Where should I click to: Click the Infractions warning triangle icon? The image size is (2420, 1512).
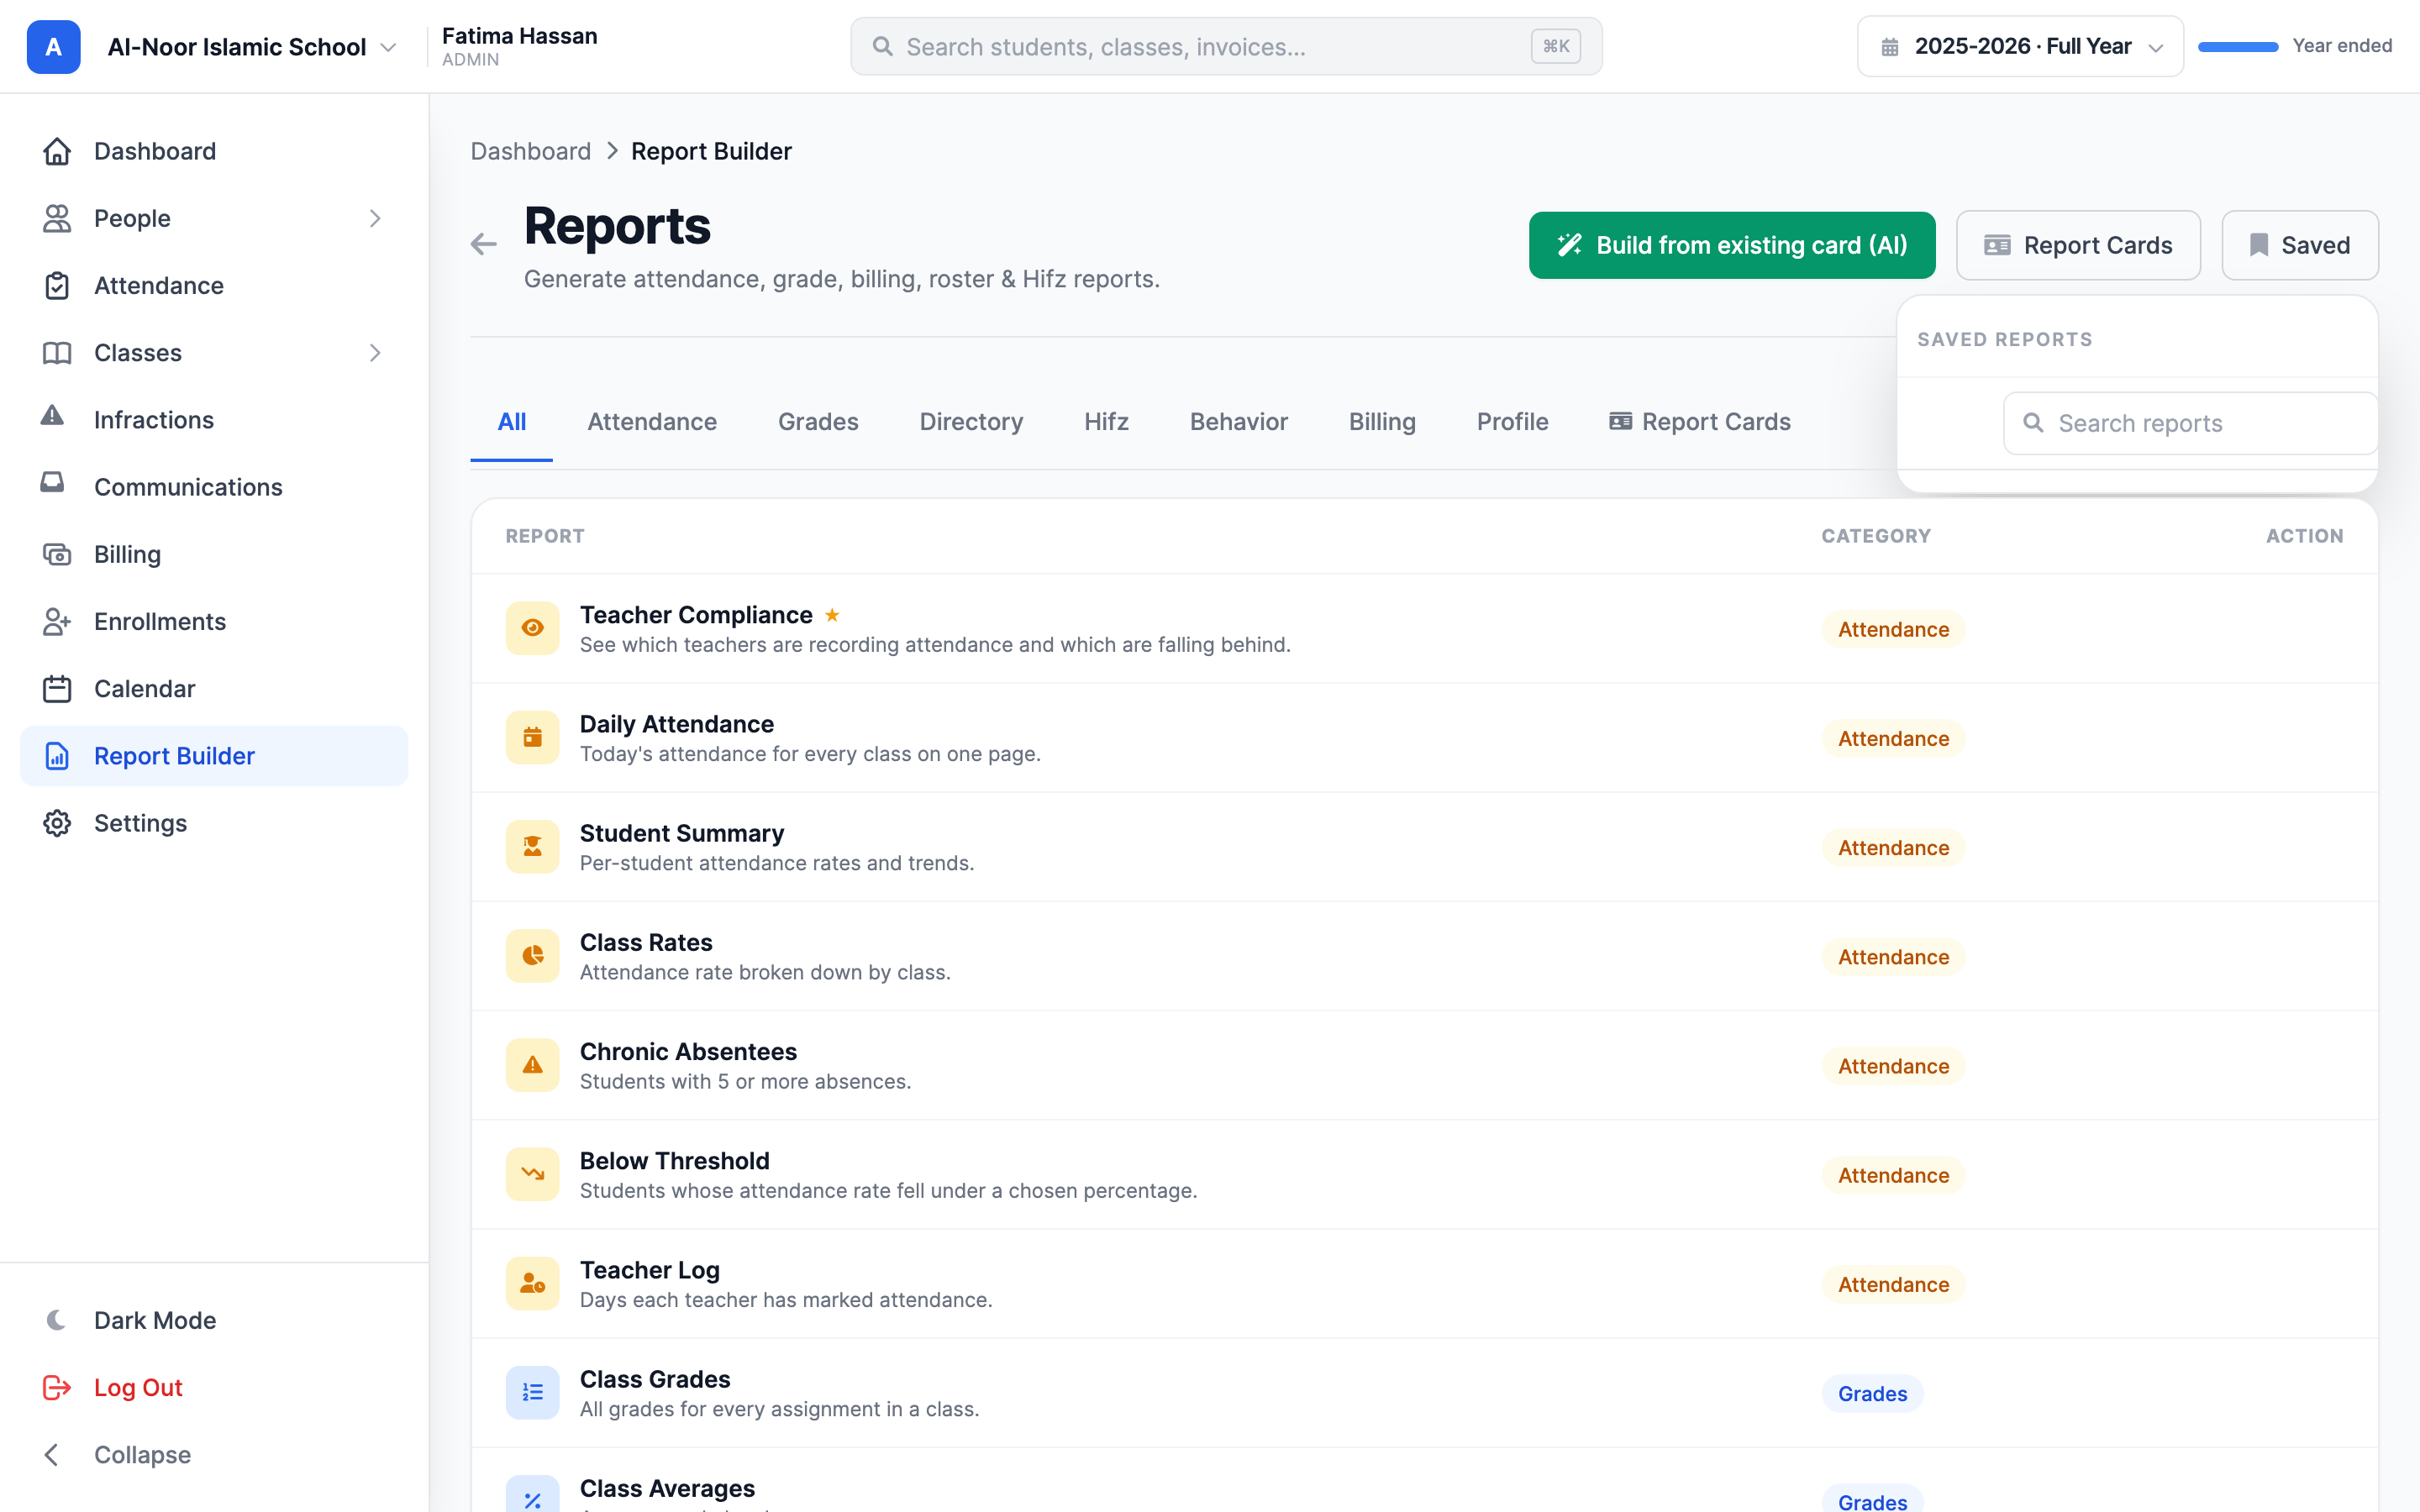(53, 417)
